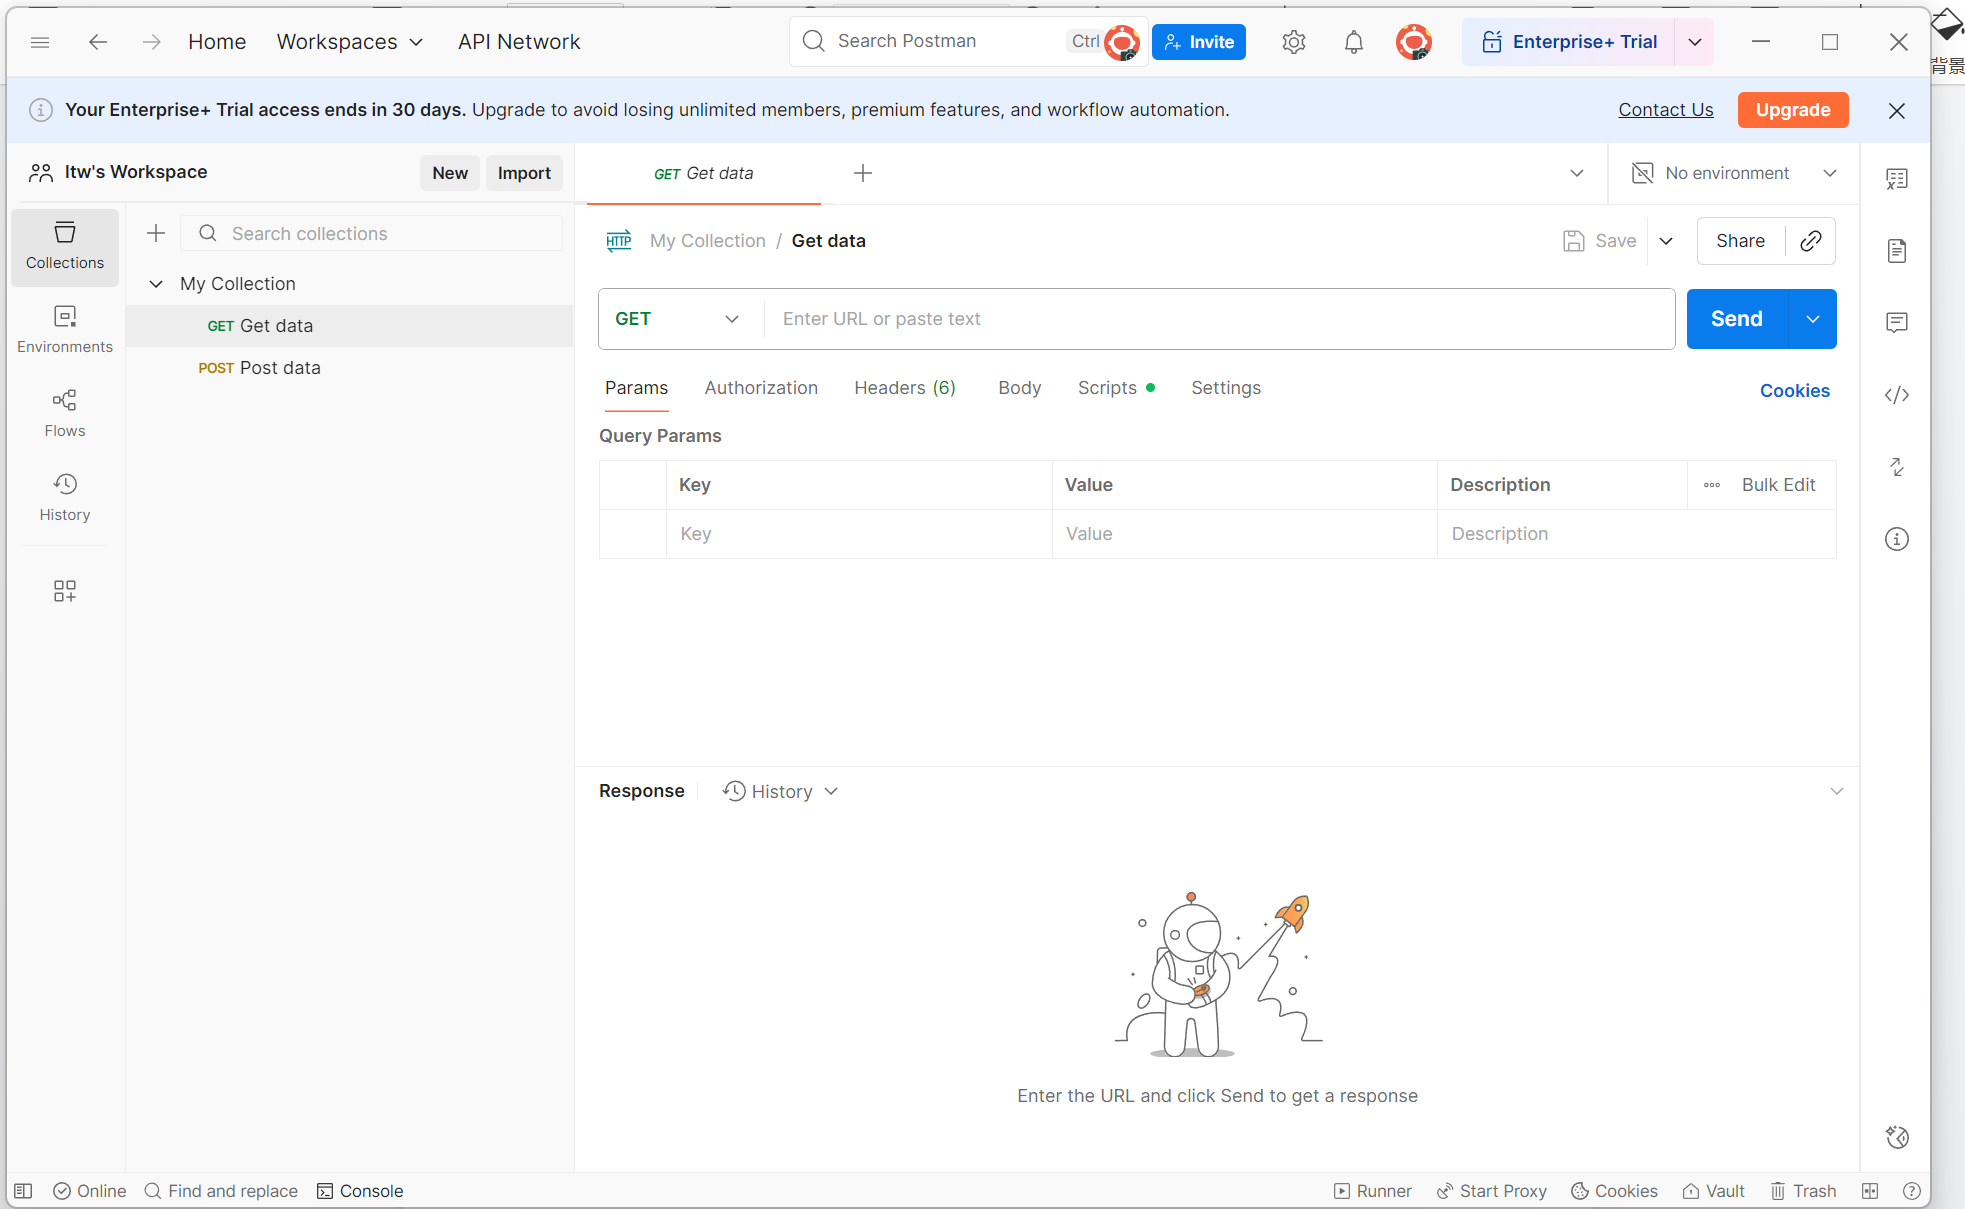Collapse My Collection tree

tap(156, 284)
